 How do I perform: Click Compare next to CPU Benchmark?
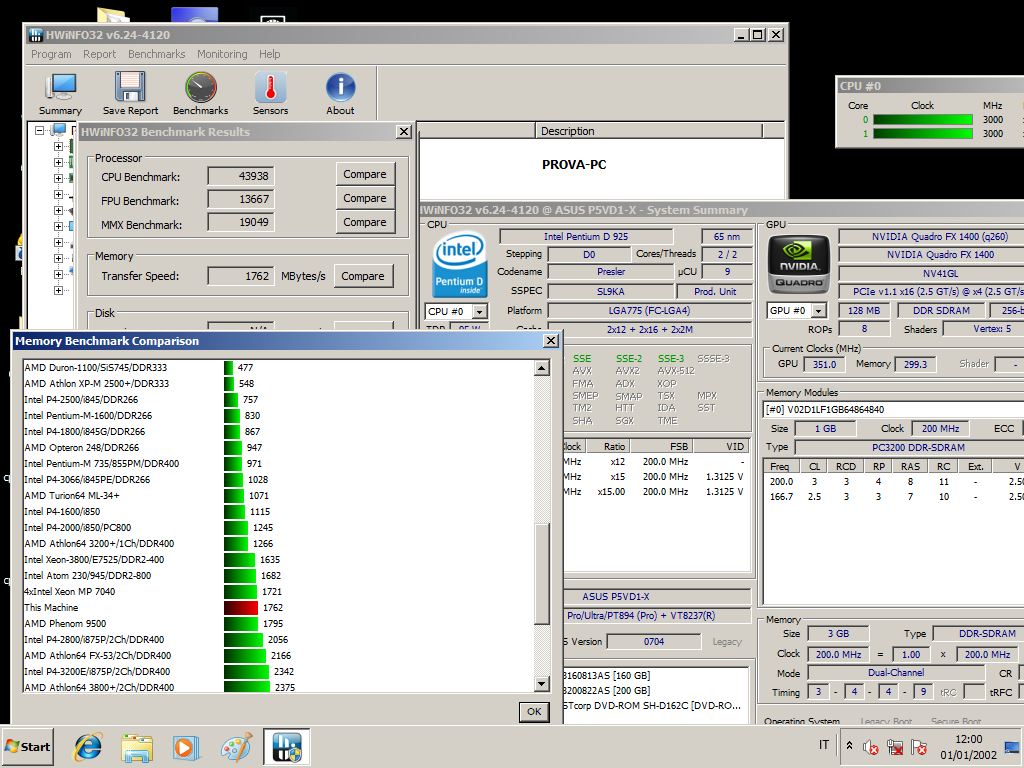[x=364, y=174]
